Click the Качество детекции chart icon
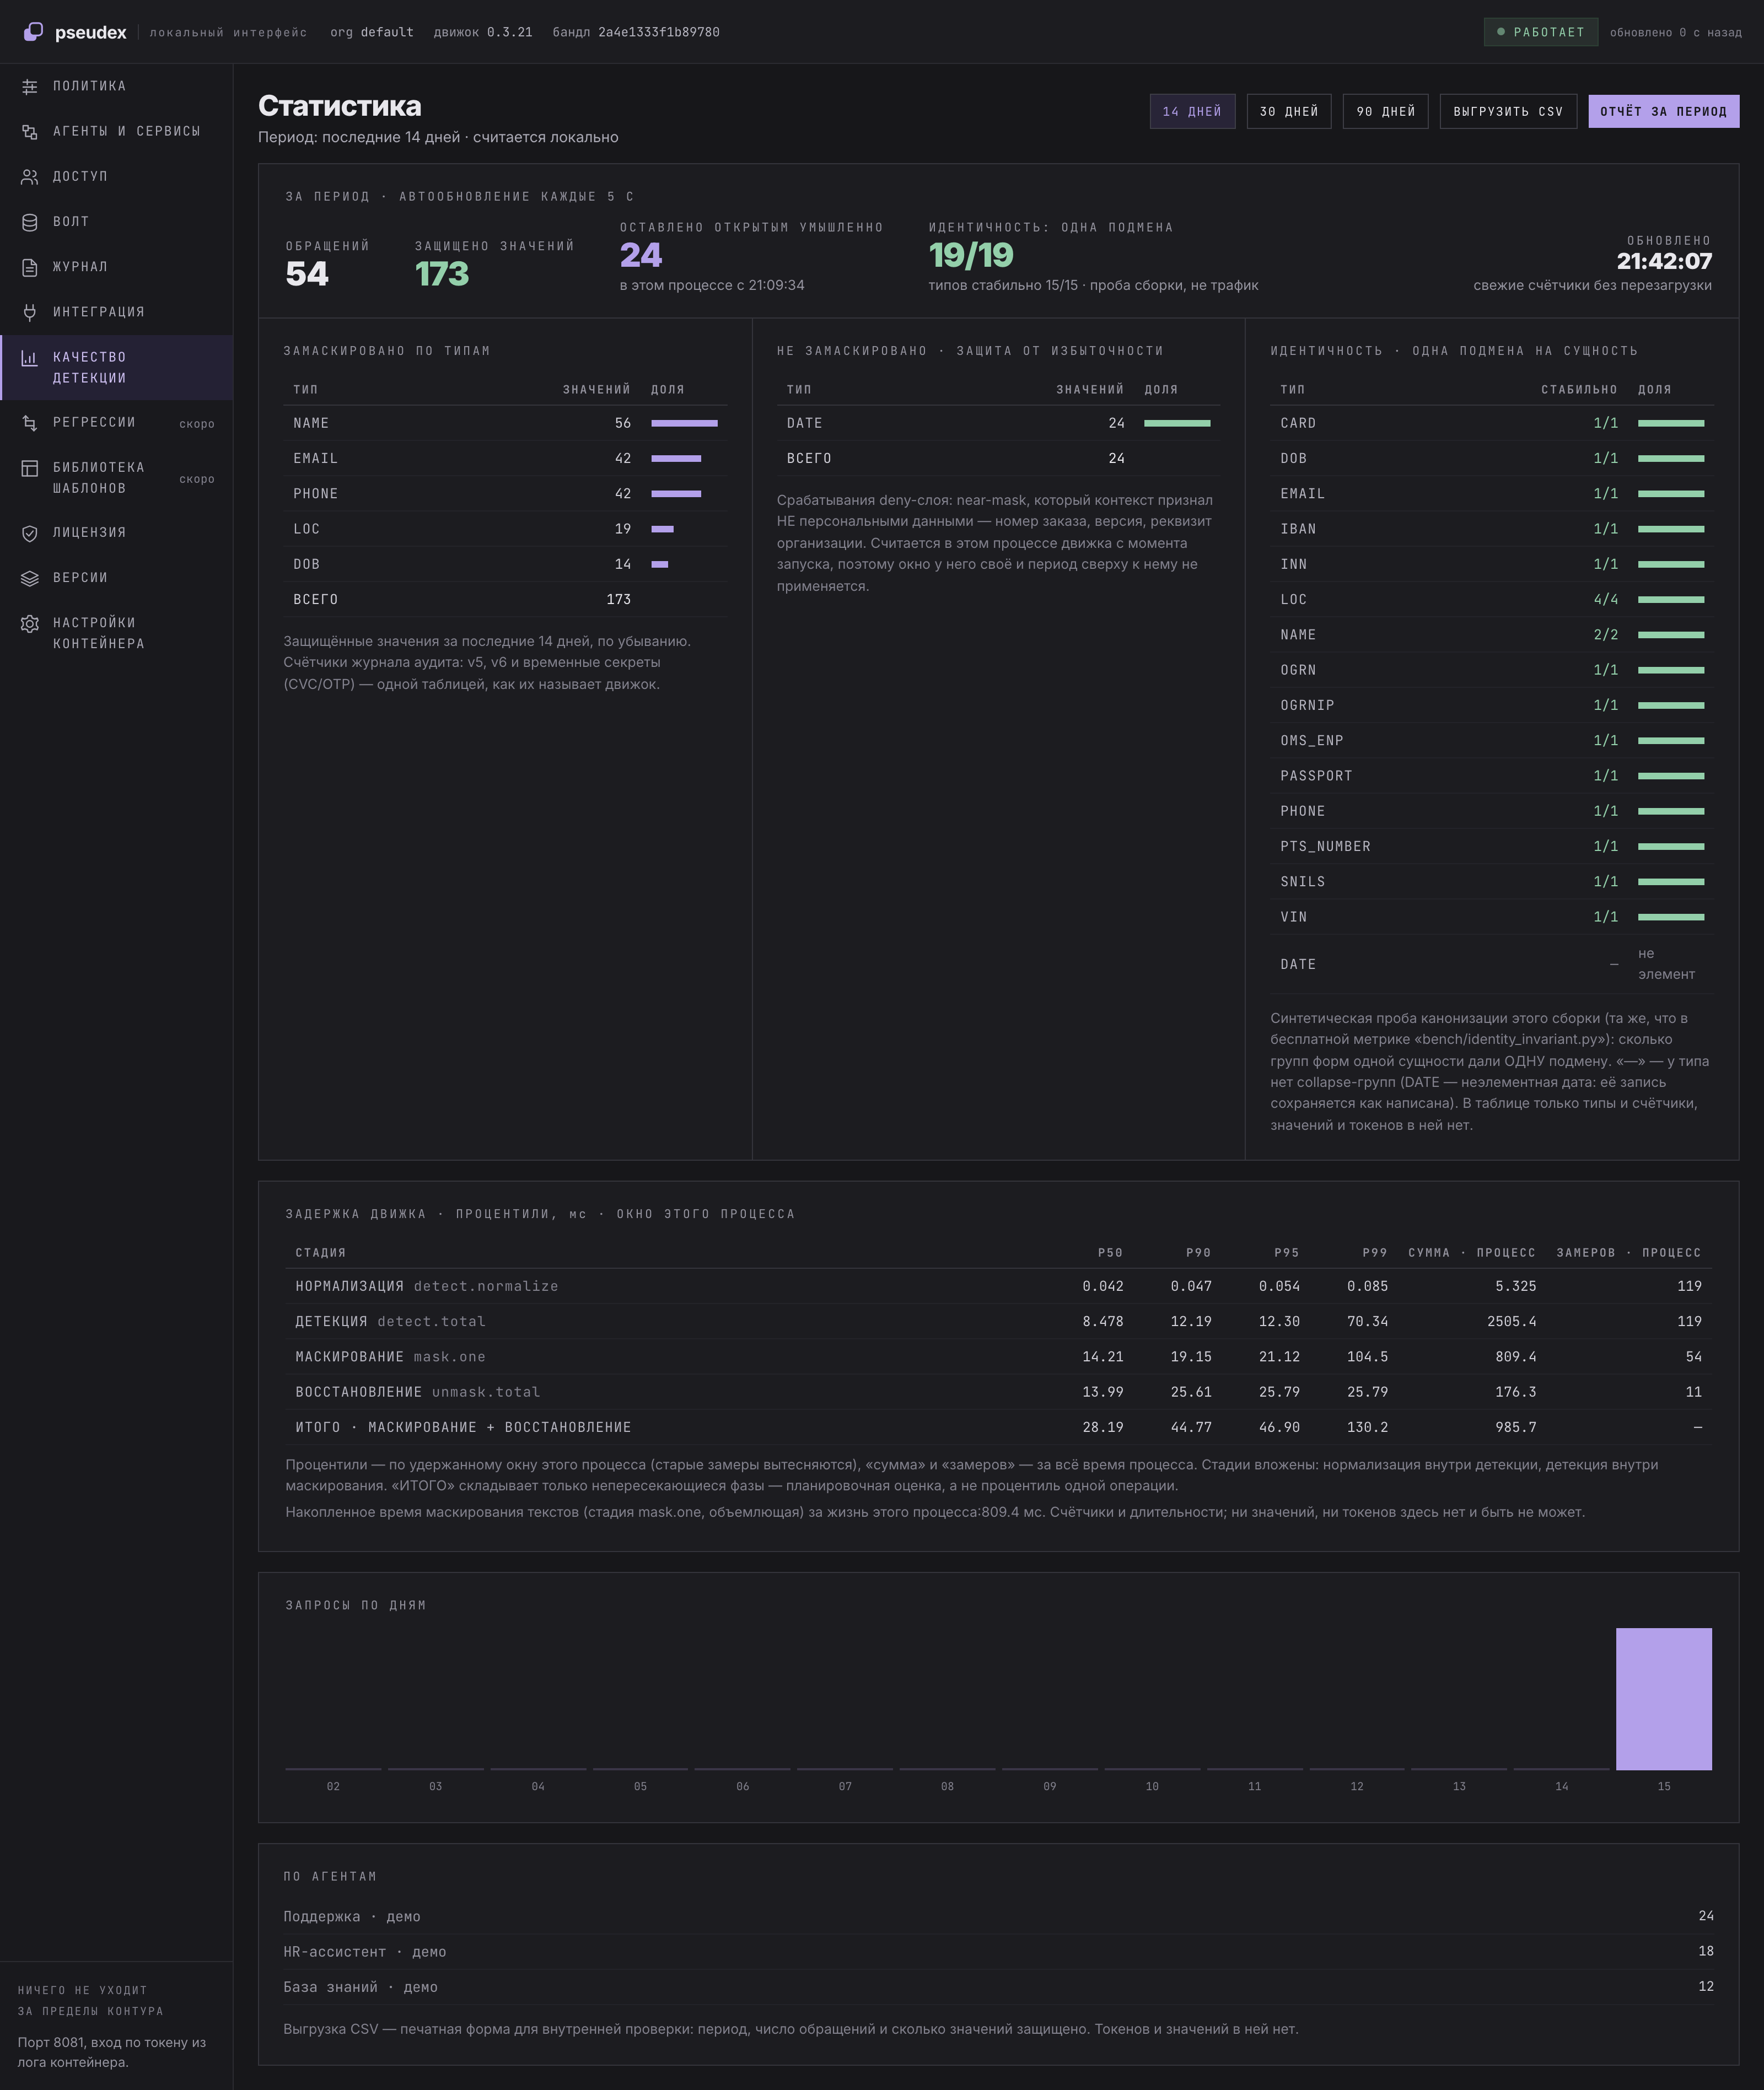The height and width of the screenshot is (2090, 1764). pos(30,358)
